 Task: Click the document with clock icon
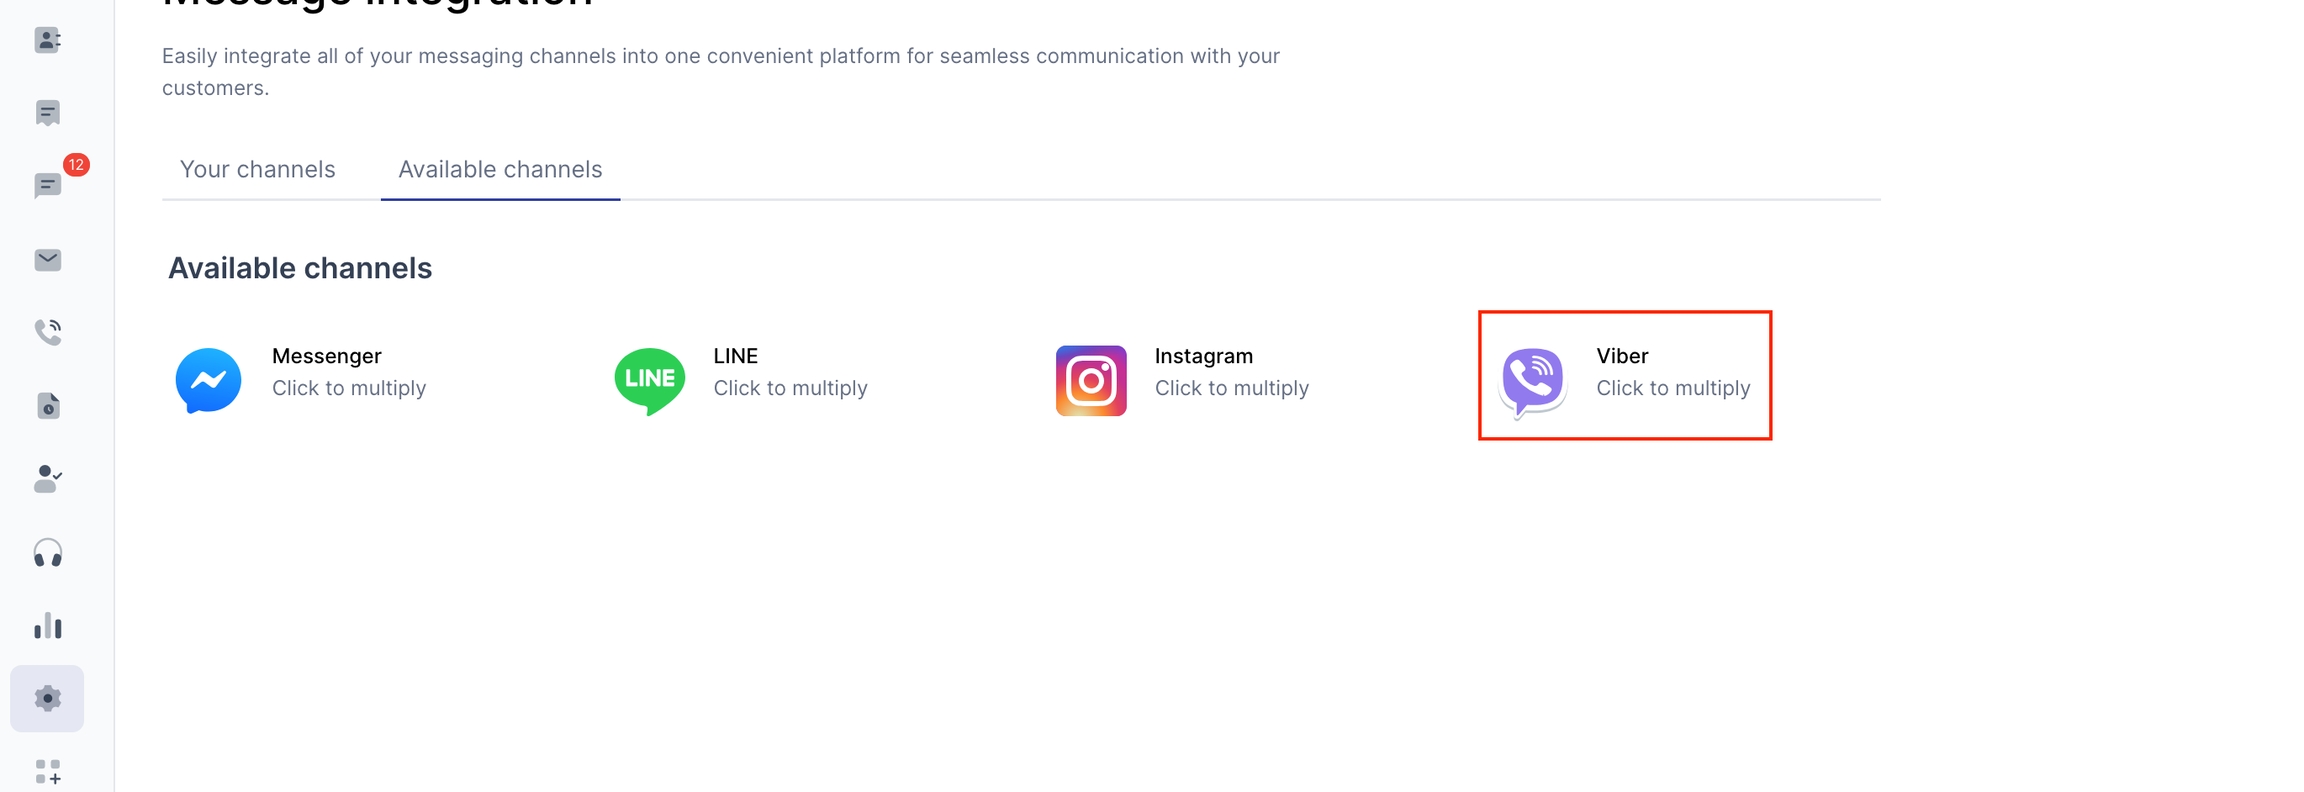click(x=47, y=406)
